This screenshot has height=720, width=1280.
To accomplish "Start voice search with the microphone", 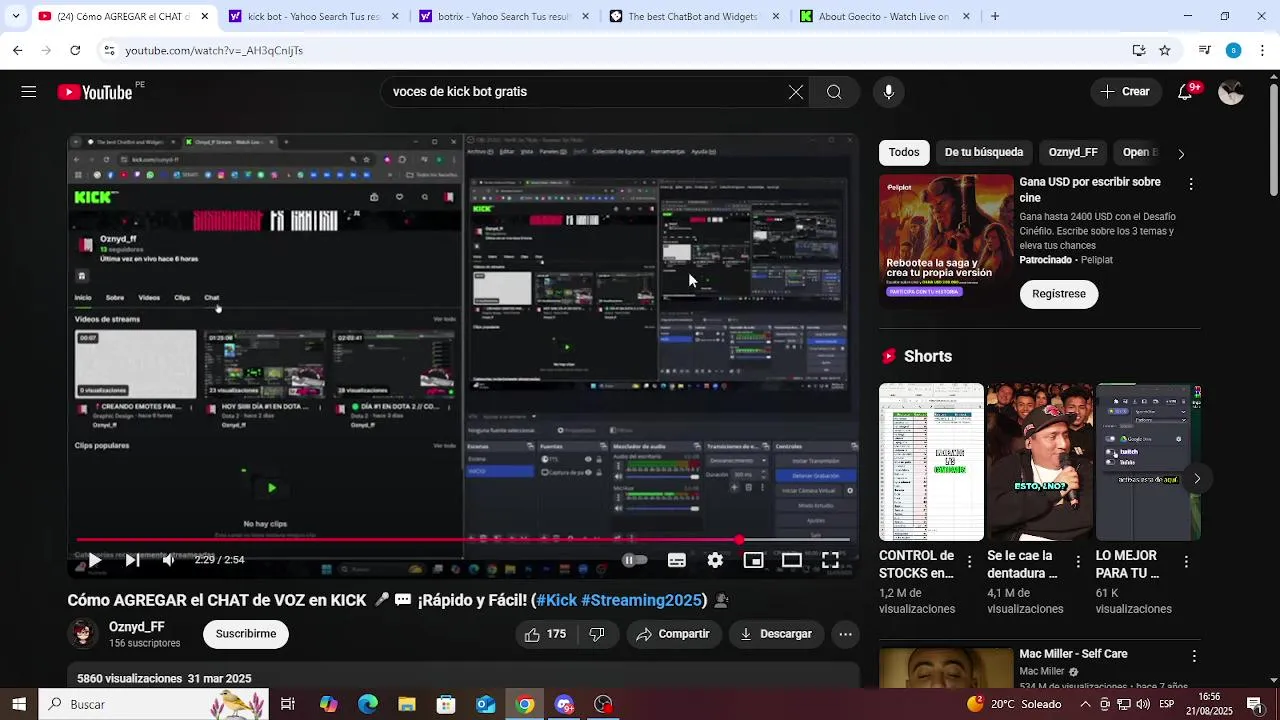I will 888,92.
